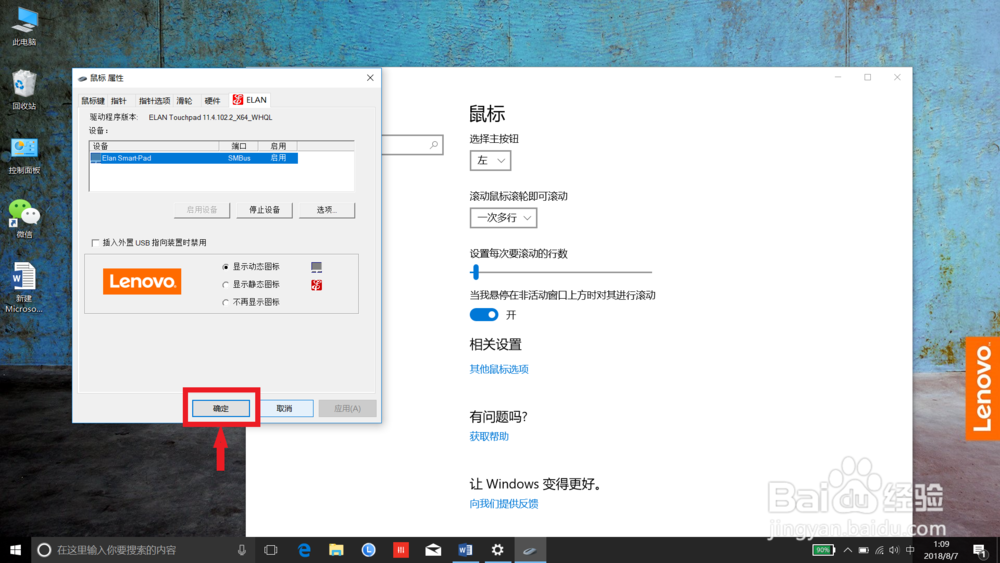Click the power plug tray icon

tap(864, 550)
